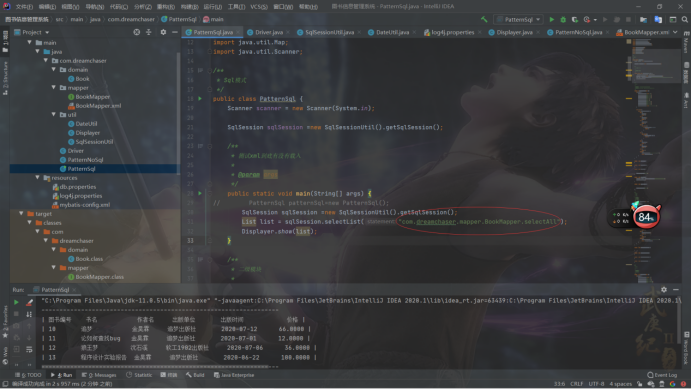
Task: Click the Run panel layout sort icon
Action: [x=29, y=314]
